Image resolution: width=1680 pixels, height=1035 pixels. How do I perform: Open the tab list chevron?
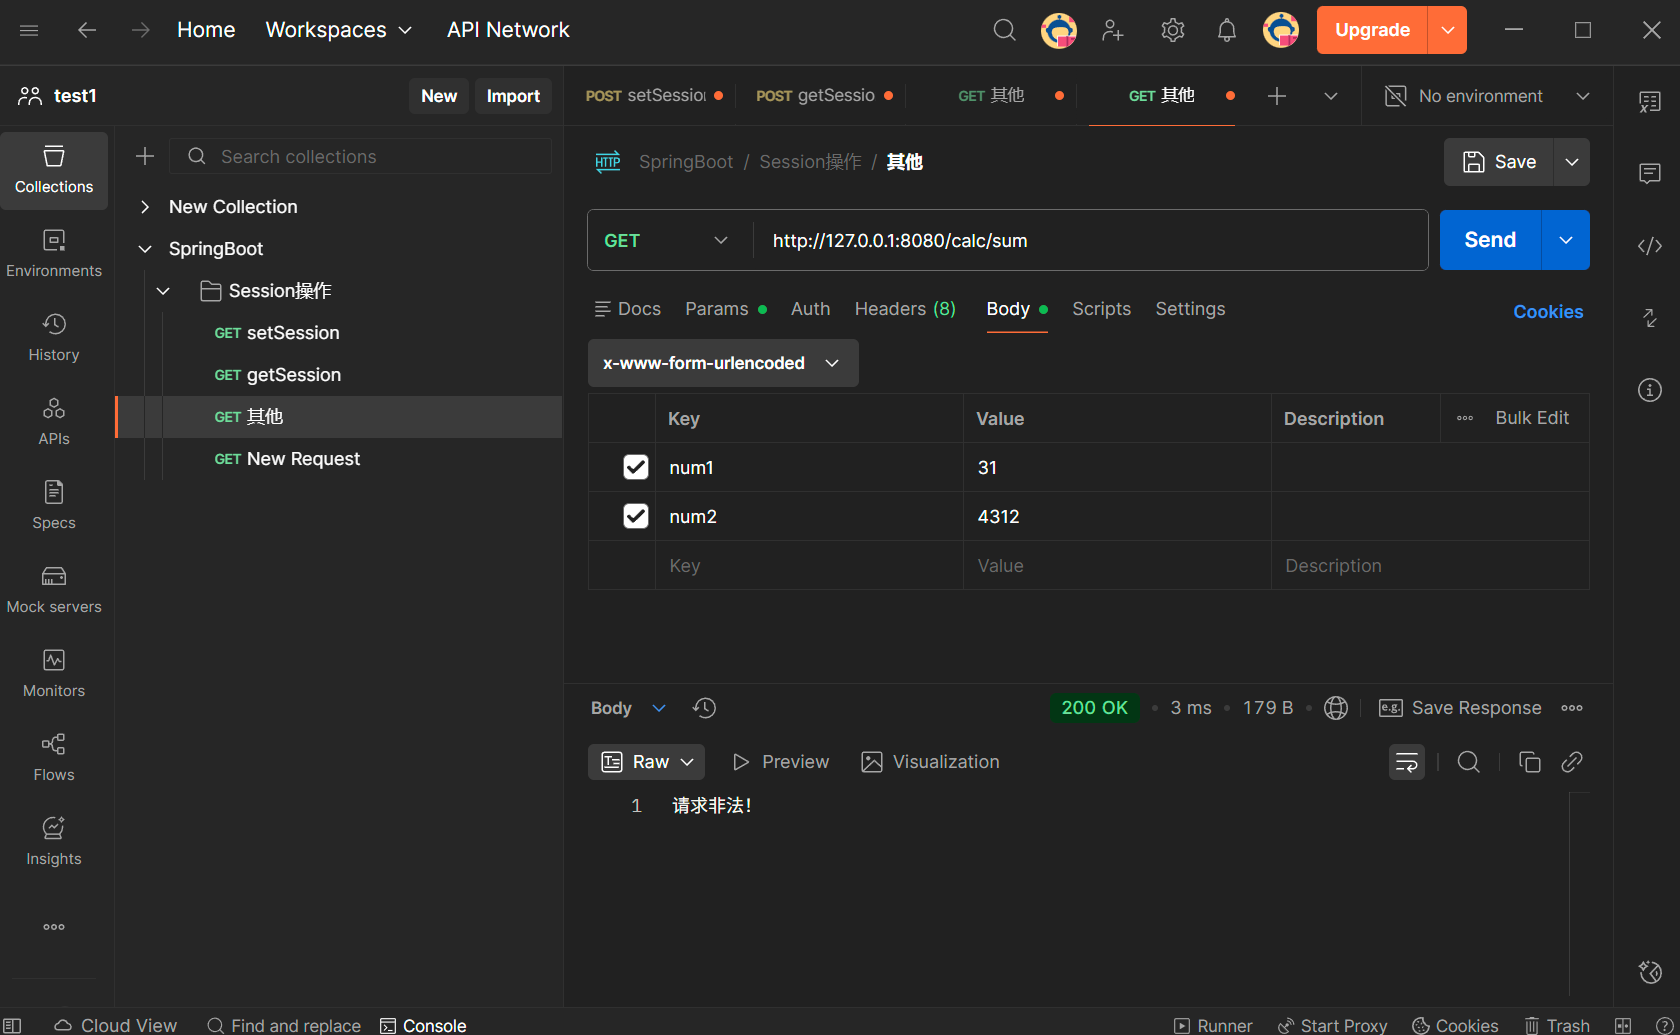click(x=1331, y=96)
